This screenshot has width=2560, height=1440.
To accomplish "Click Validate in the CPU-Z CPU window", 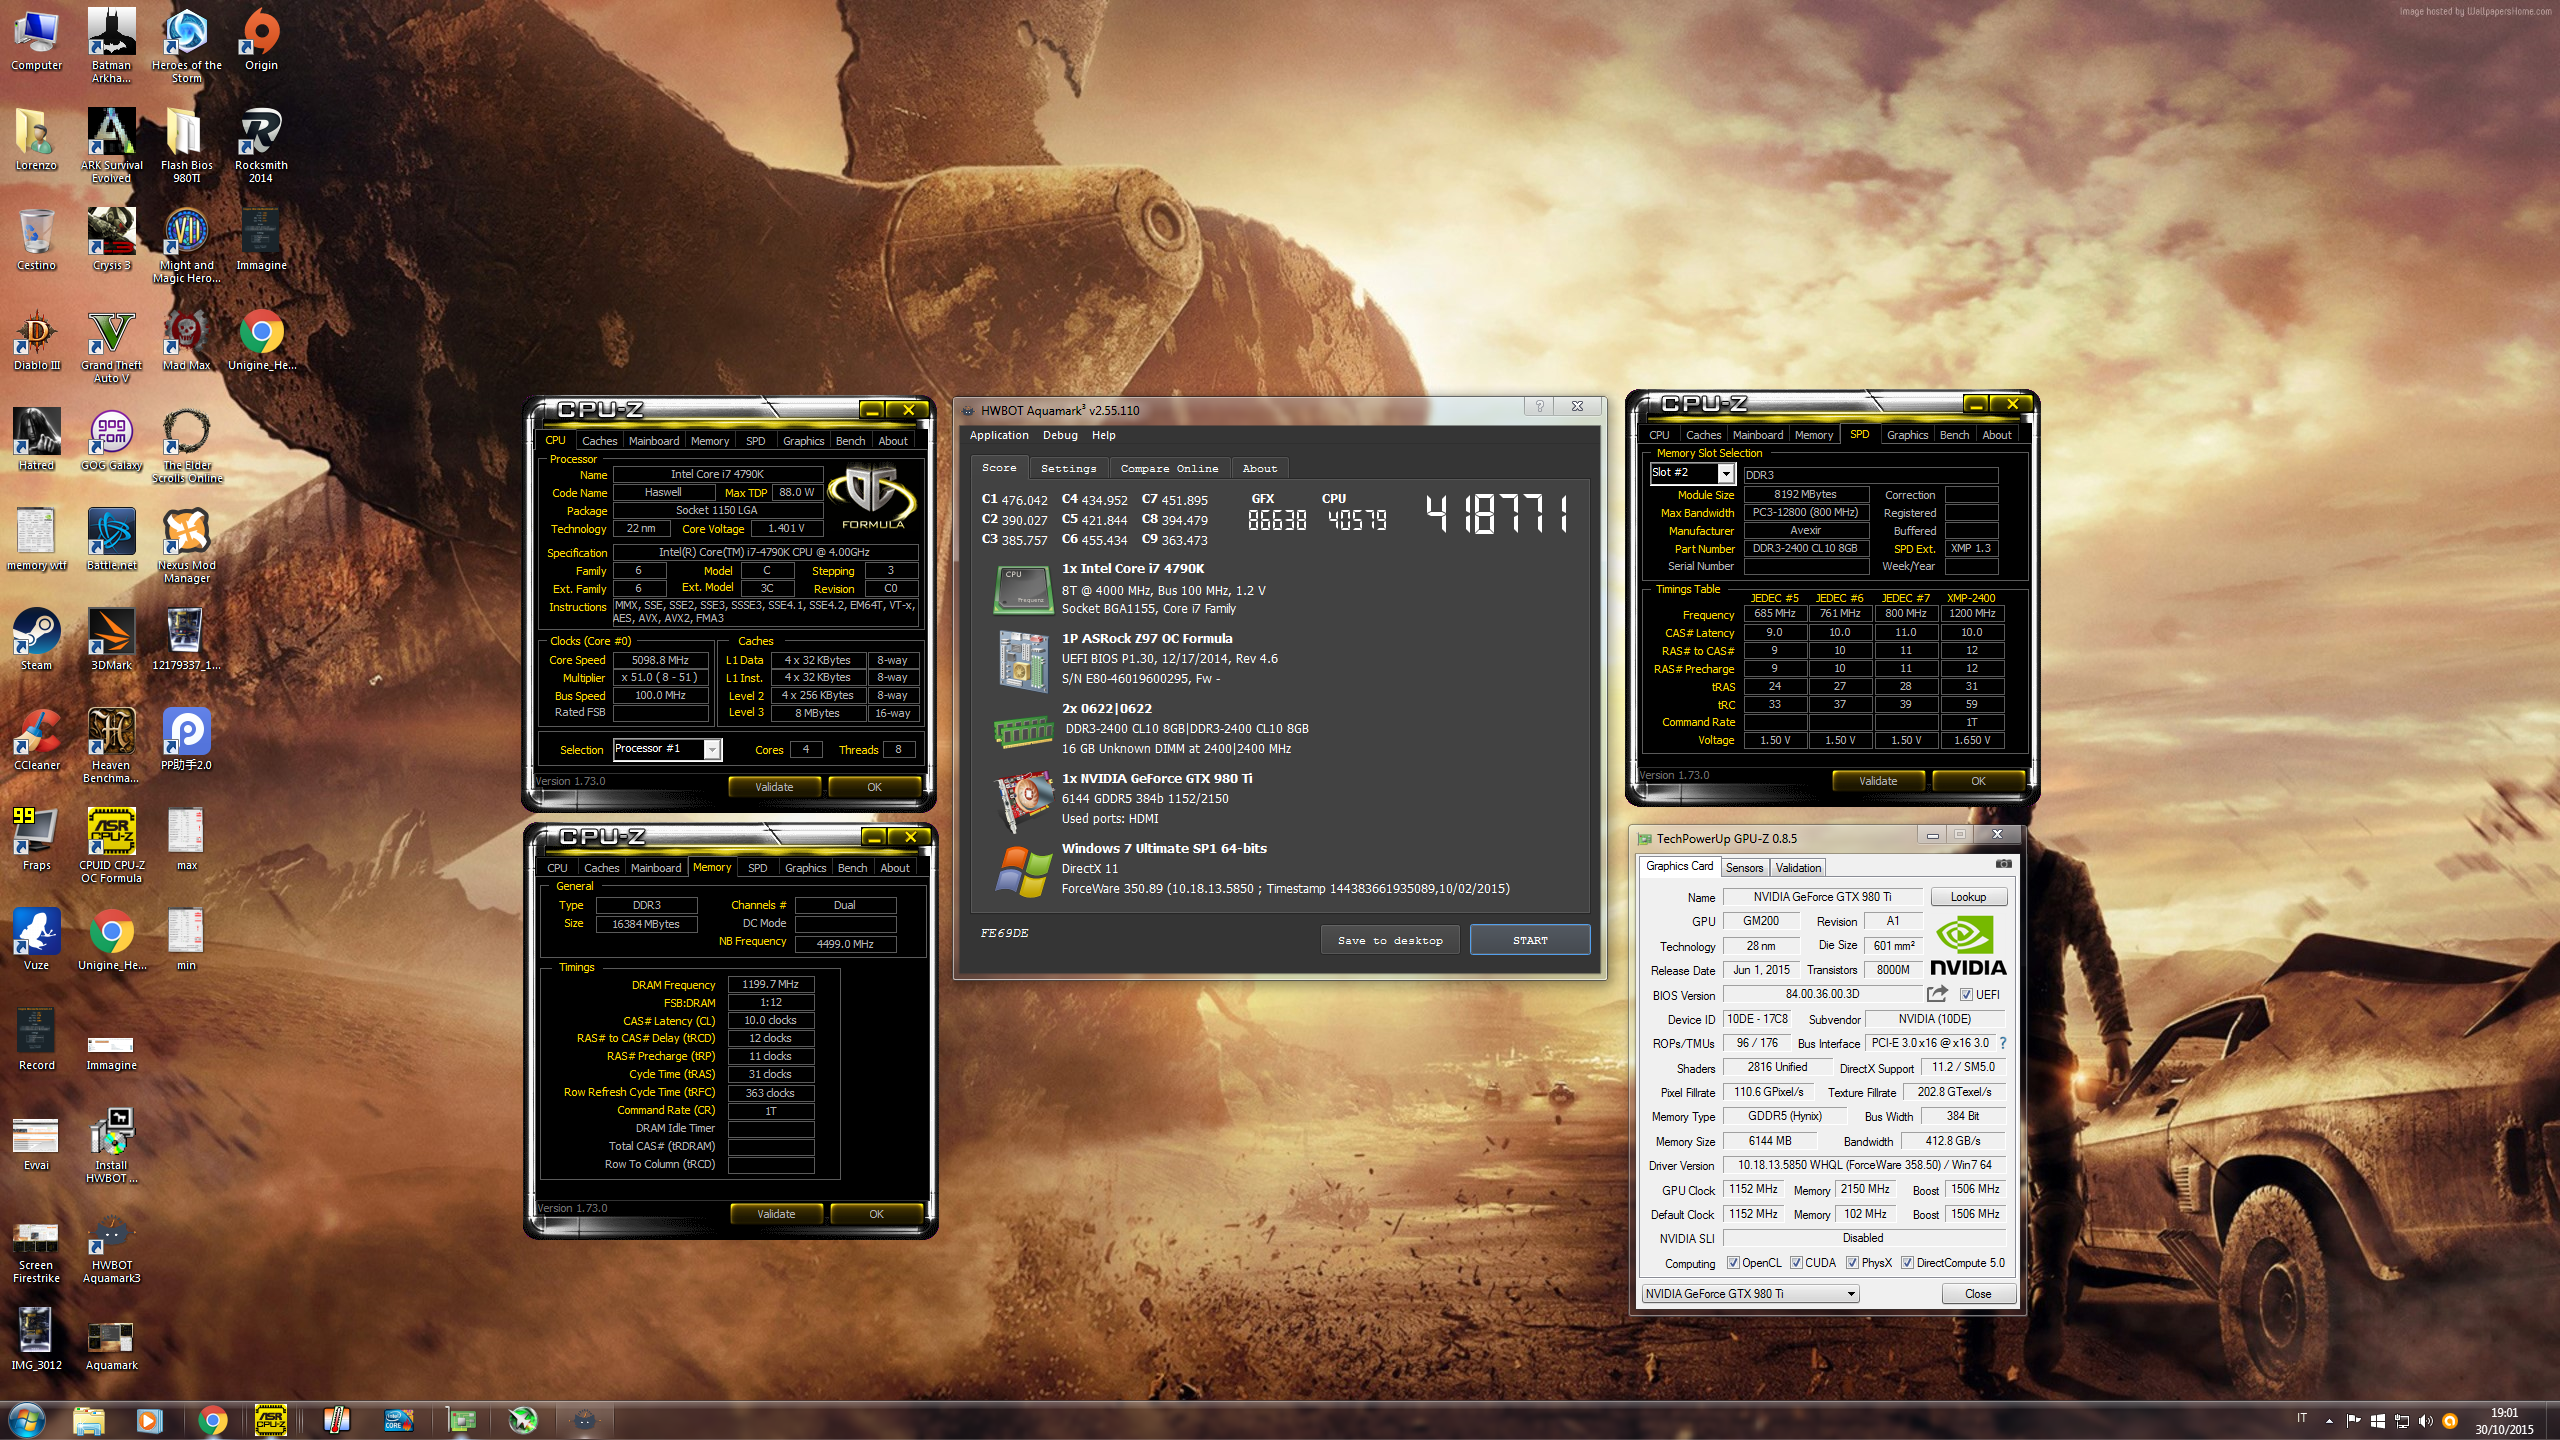I will (774, 787).
